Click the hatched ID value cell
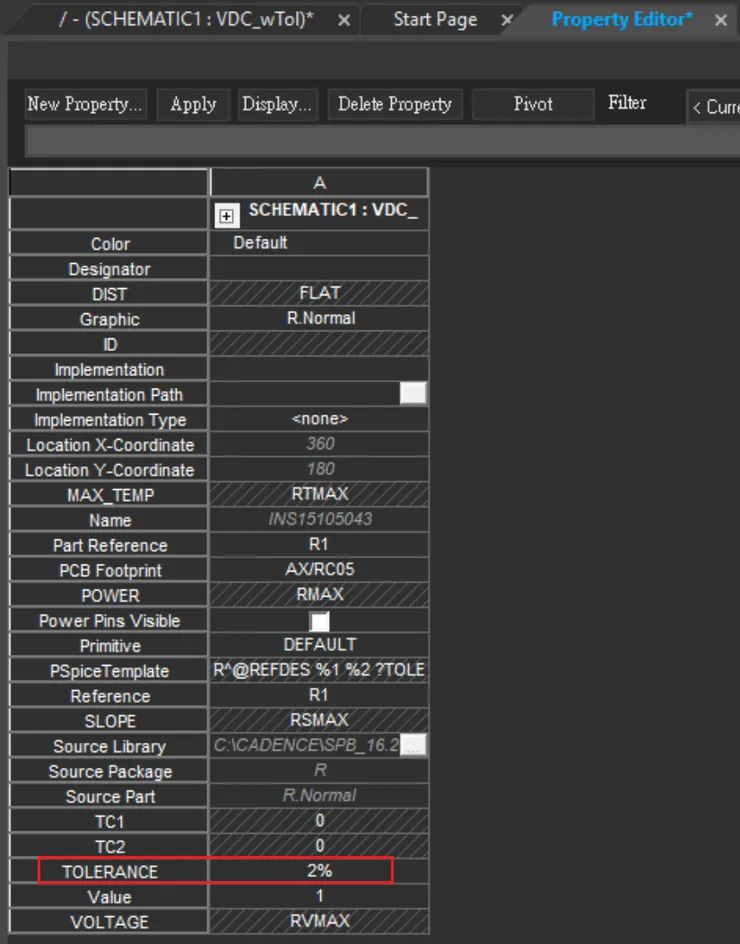 tap(319, 344)
